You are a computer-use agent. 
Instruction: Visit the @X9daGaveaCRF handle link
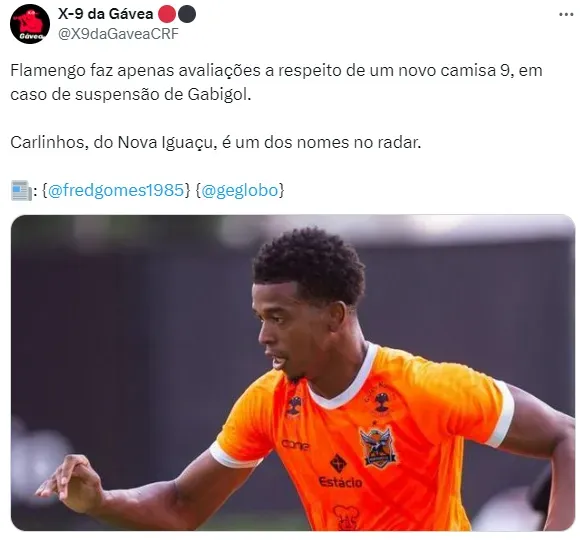point(118,34)
